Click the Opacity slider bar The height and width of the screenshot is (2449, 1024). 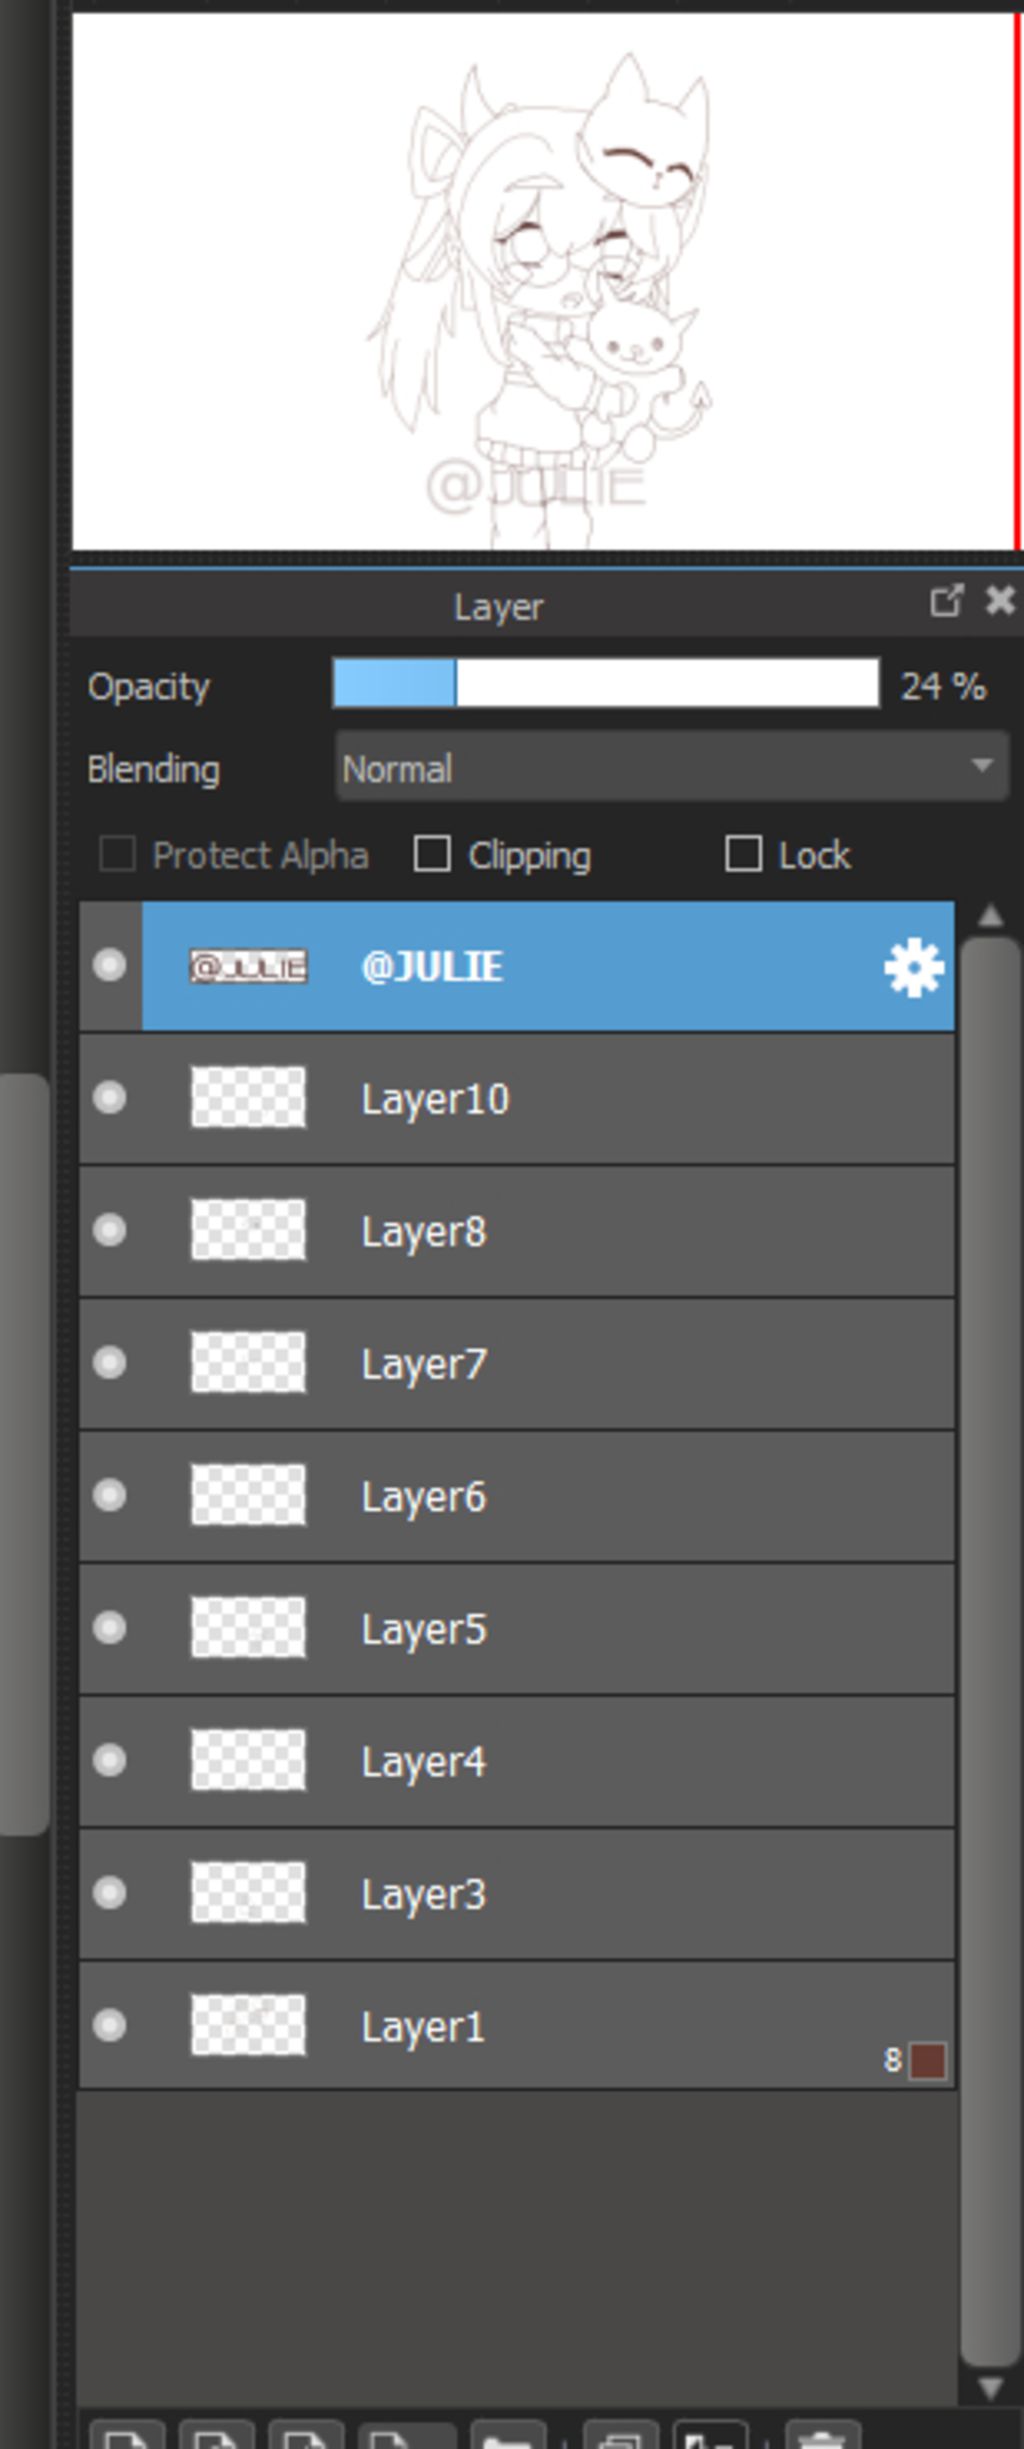click(606, 684)
